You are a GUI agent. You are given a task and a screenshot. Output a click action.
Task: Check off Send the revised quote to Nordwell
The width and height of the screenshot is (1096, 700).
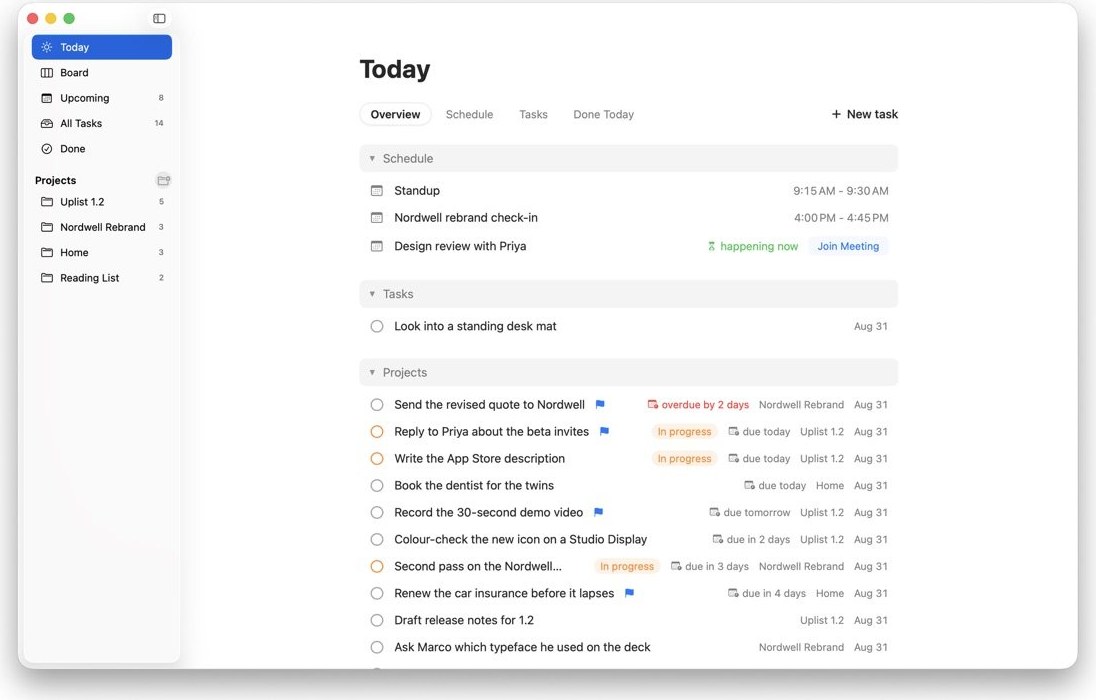tap(377, 405)
